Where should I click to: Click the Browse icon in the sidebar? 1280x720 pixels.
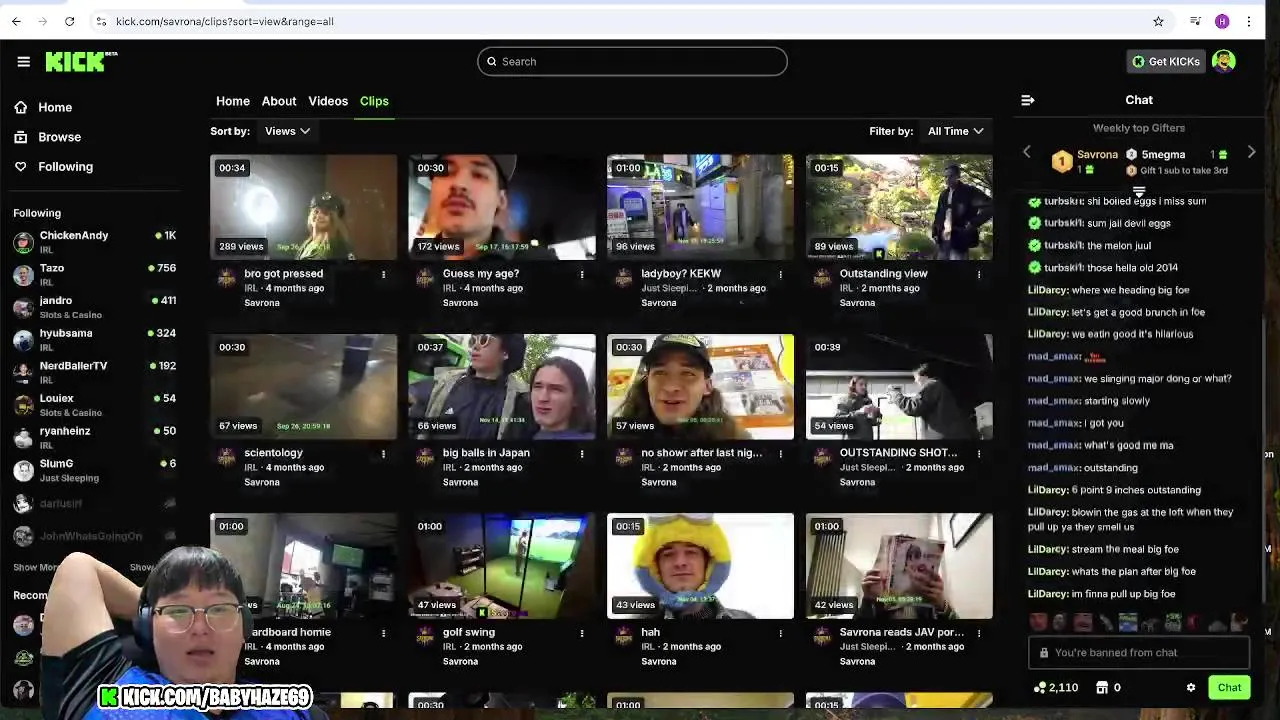tap(21, 137)
